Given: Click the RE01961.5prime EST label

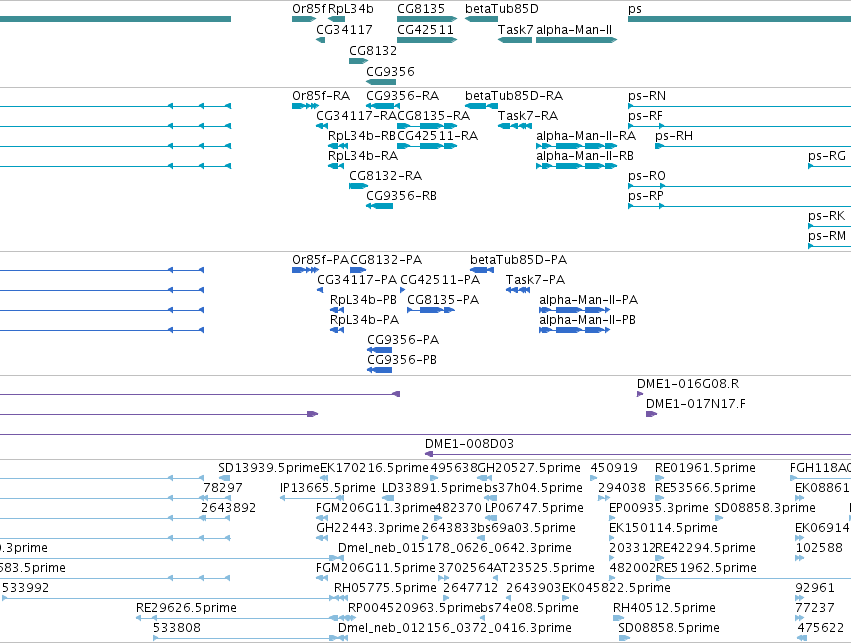Looking at the screenshot, I should [x=705, y=468].
